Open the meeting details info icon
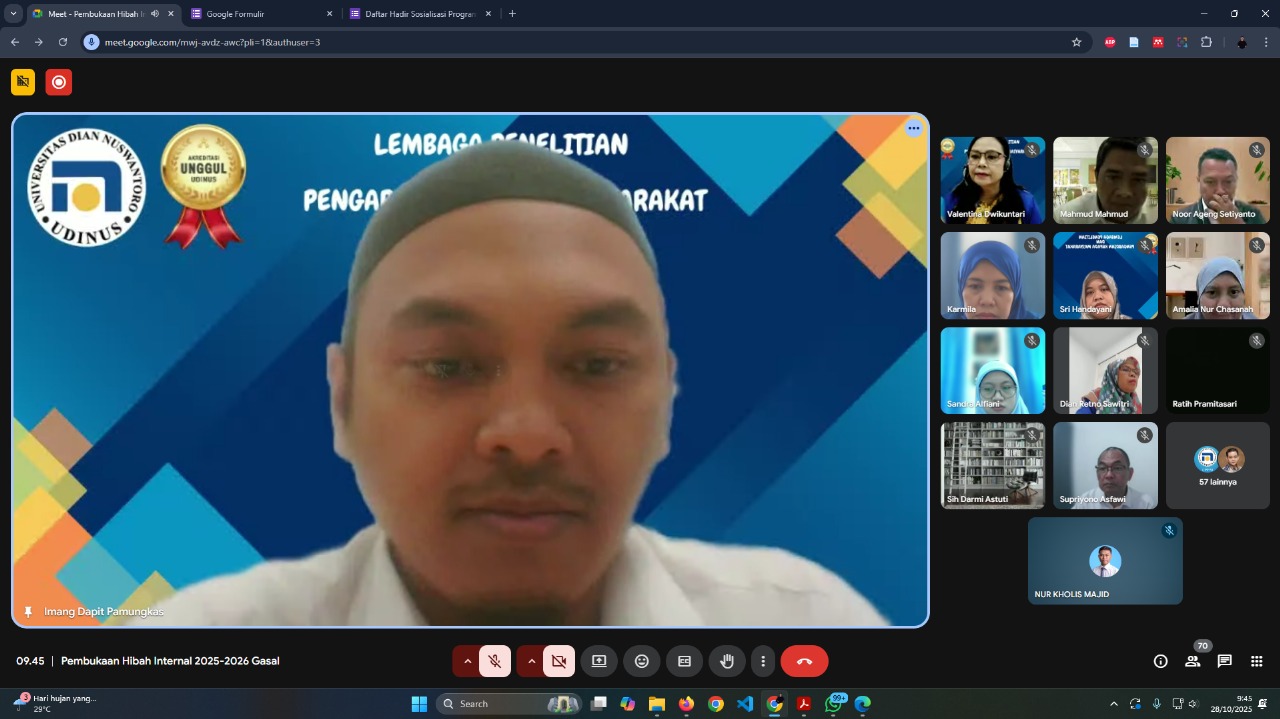 tap(1160, 661)
